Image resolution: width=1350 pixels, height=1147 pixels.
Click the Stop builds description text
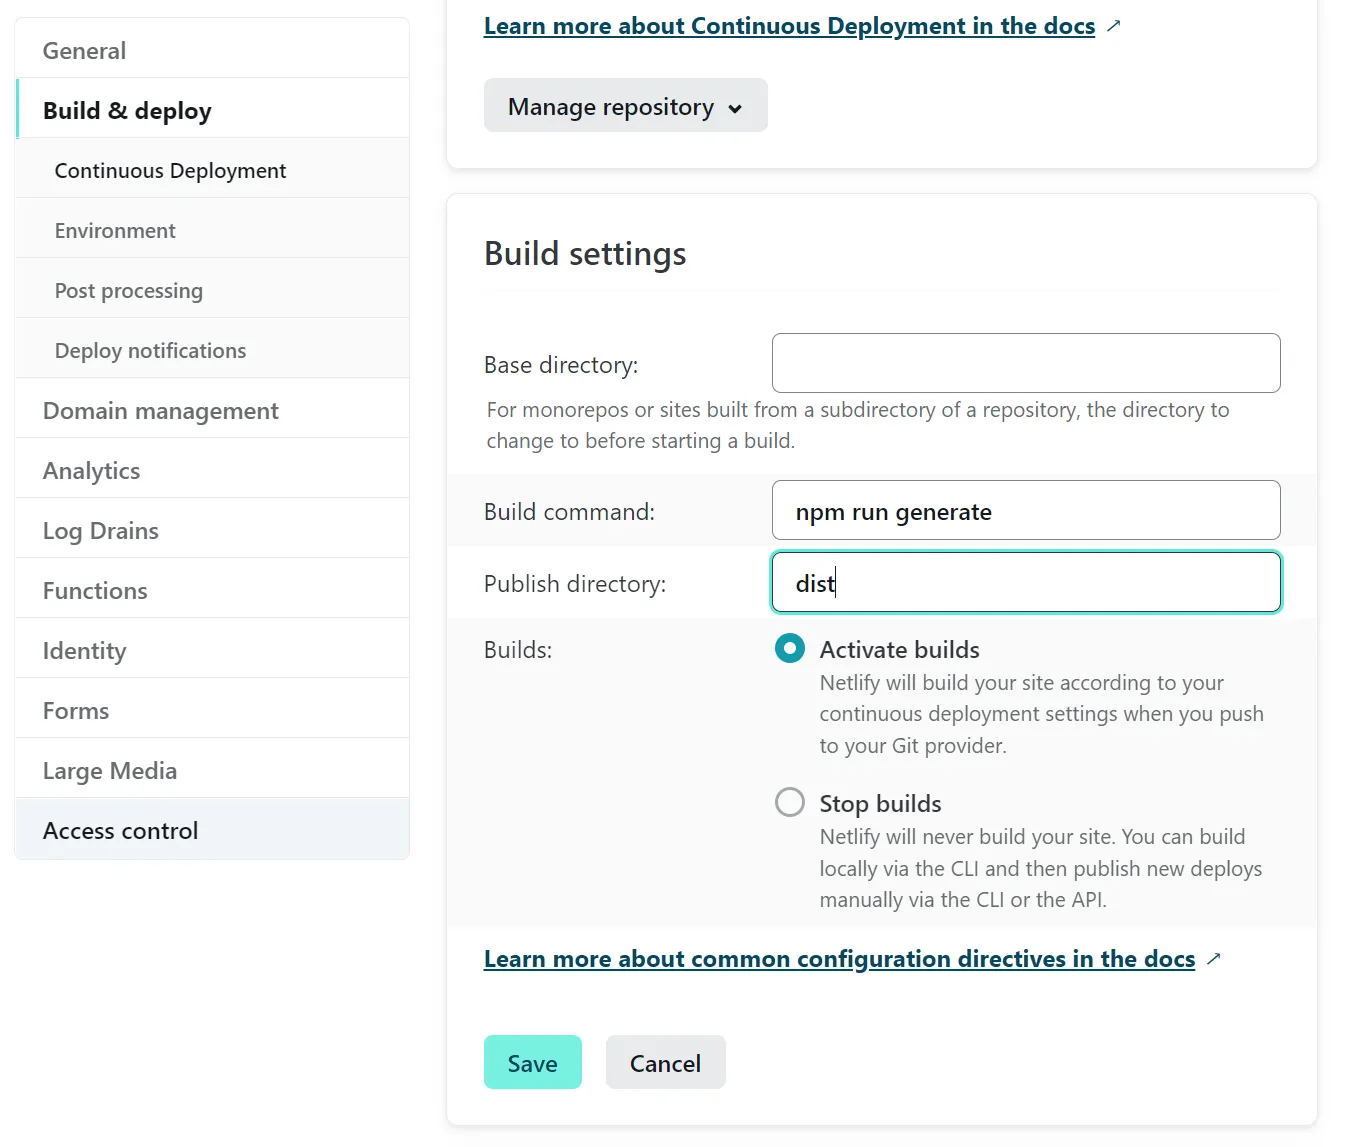[x=1040, y=868]
